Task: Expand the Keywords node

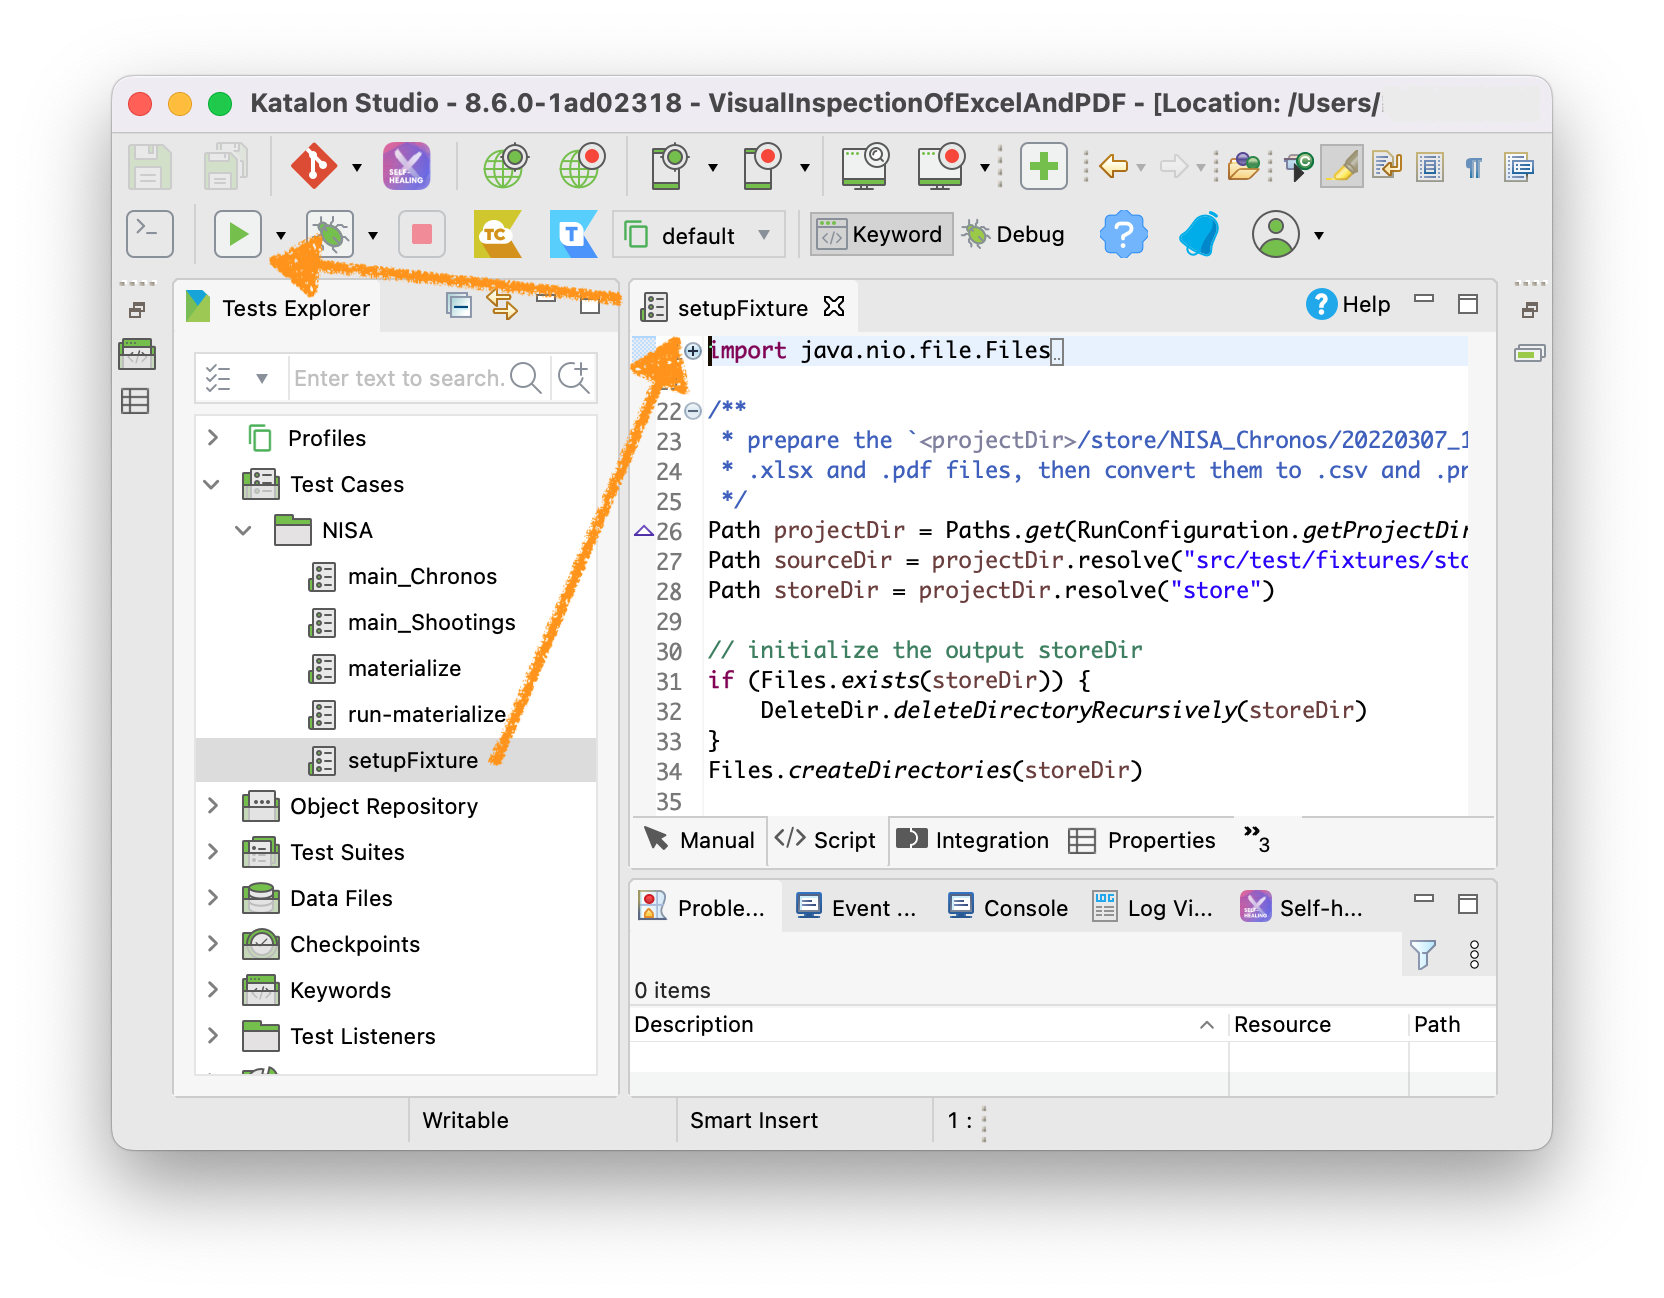Action: [x=212, y=989]
